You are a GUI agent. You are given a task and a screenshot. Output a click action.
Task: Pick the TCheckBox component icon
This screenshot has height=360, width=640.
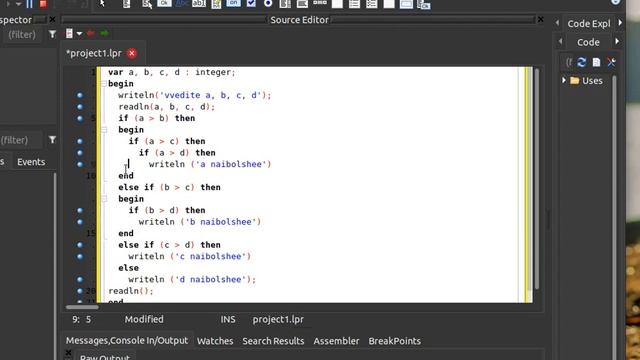251,4
